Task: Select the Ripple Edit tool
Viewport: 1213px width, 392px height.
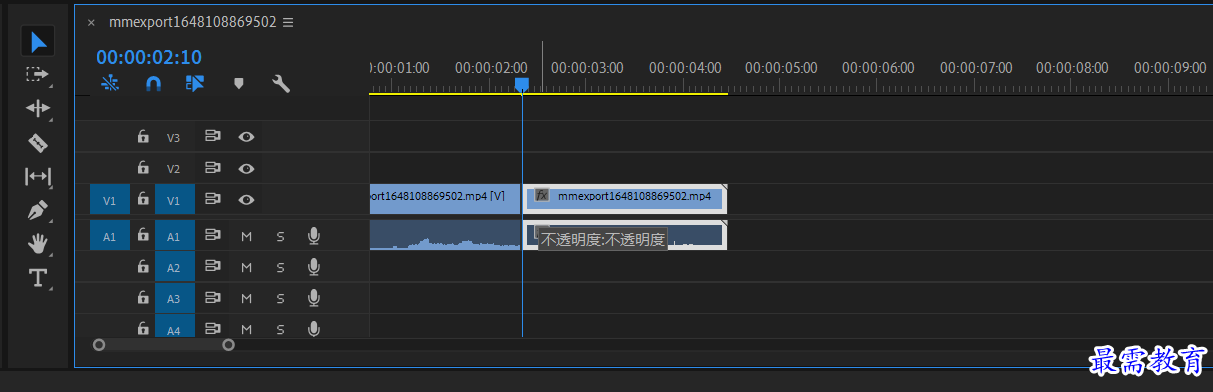Action: tap(38, 108)
